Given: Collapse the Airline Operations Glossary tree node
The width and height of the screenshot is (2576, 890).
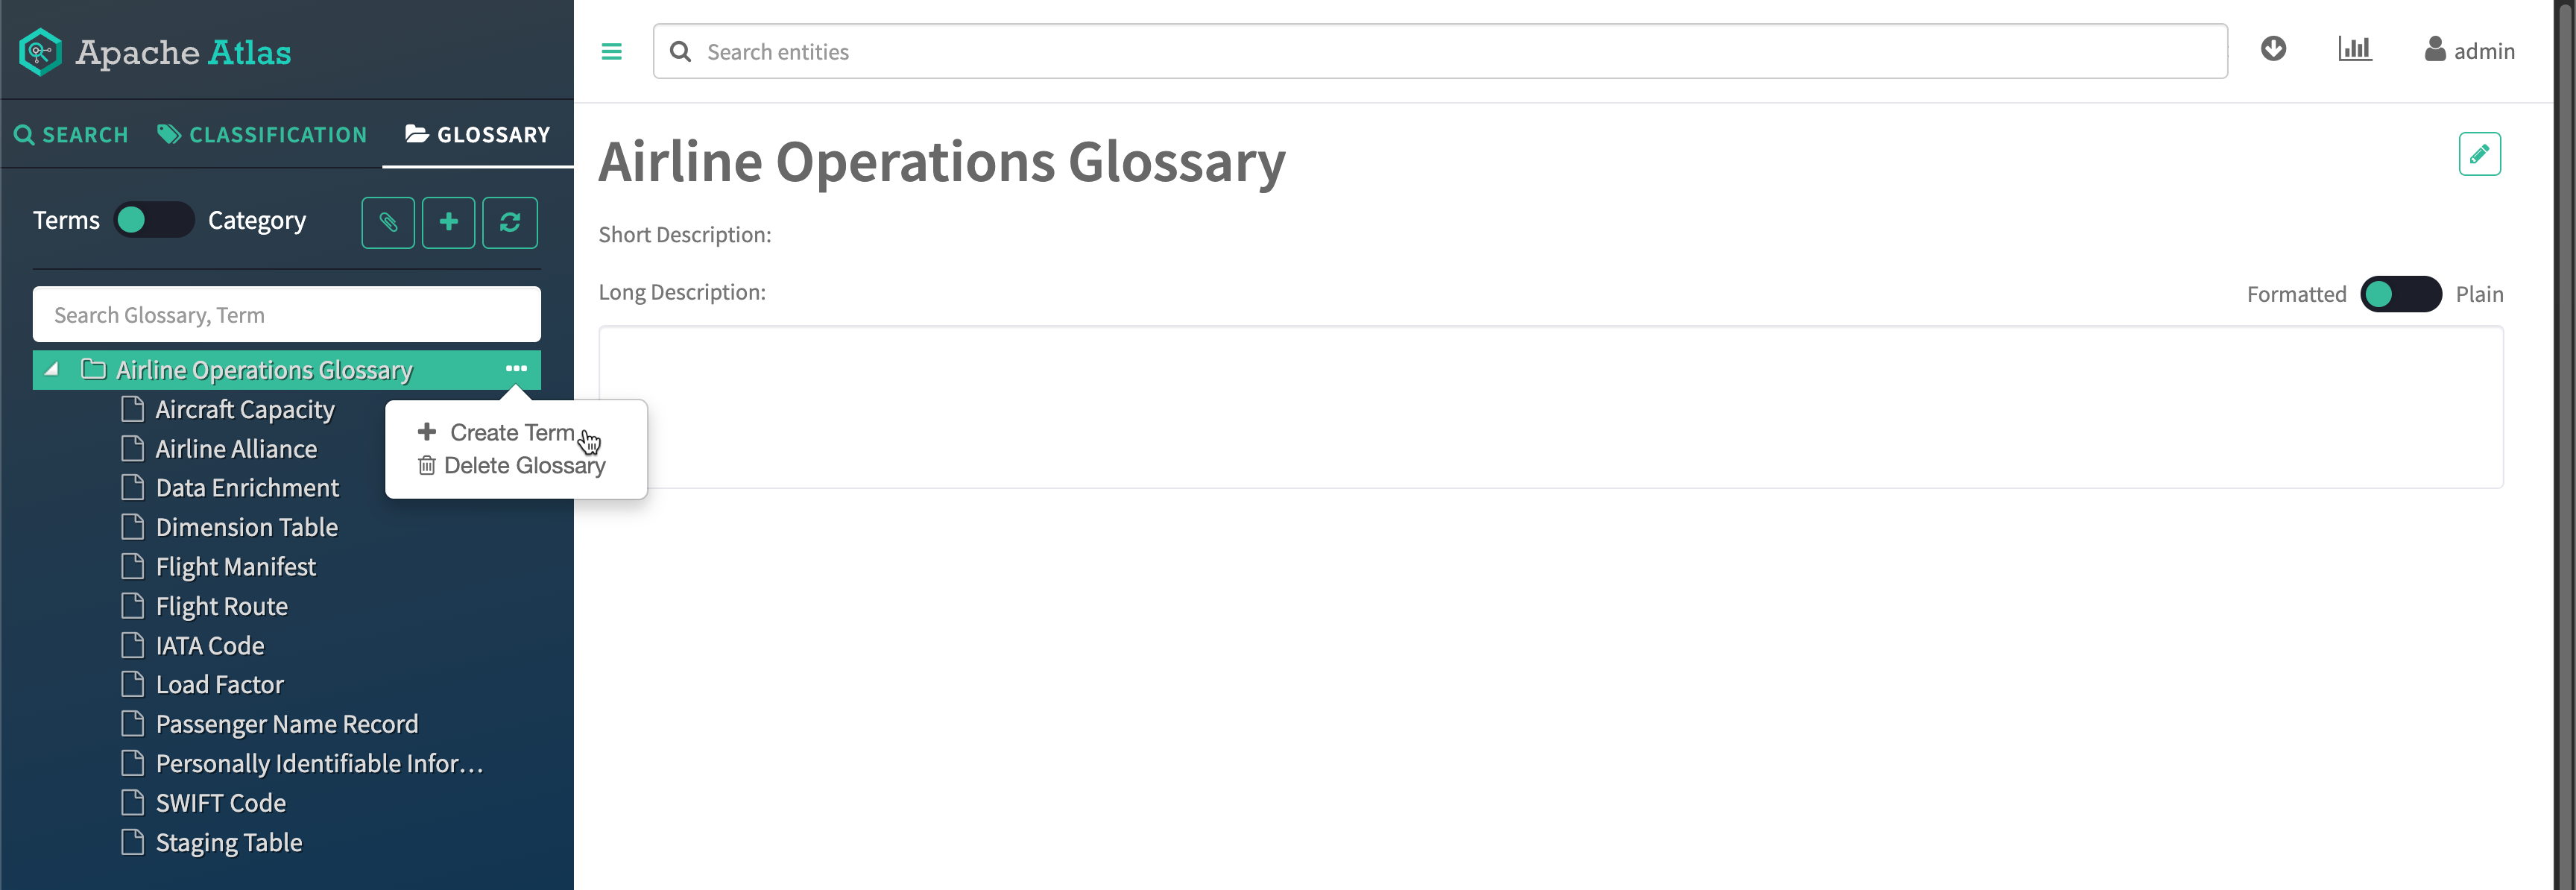Looking at the screenshot, I should (51, 370).
